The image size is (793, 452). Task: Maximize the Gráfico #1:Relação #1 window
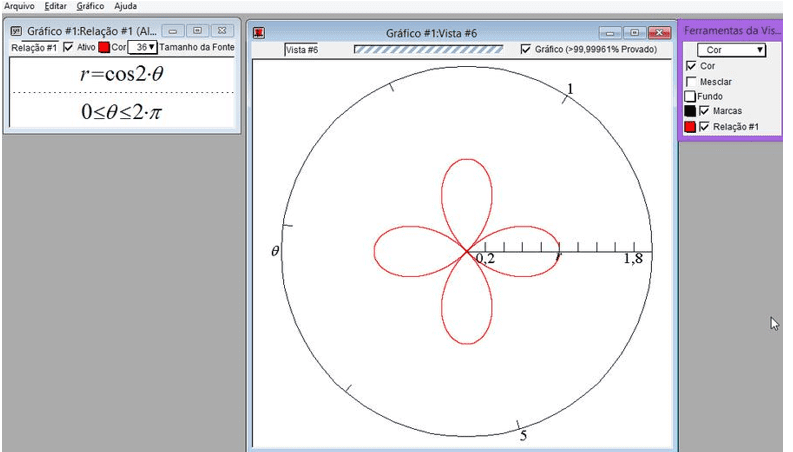(x=198, y=31)
